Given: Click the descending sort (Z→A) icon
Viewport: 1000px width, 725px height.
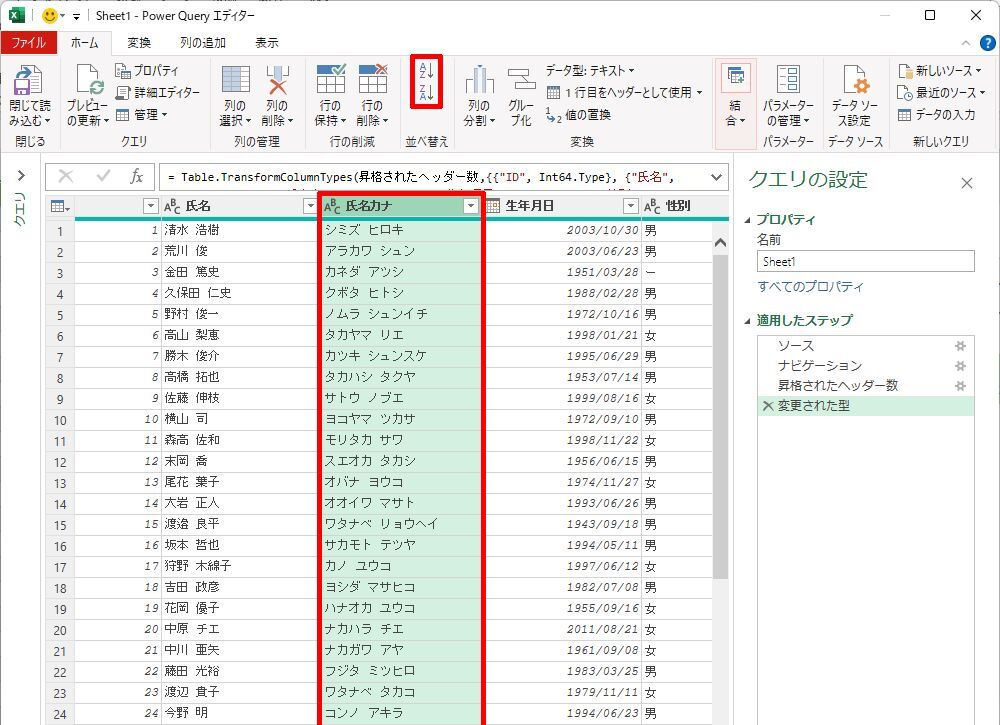Looking at the screenshot, I should [x=426, y=94].
